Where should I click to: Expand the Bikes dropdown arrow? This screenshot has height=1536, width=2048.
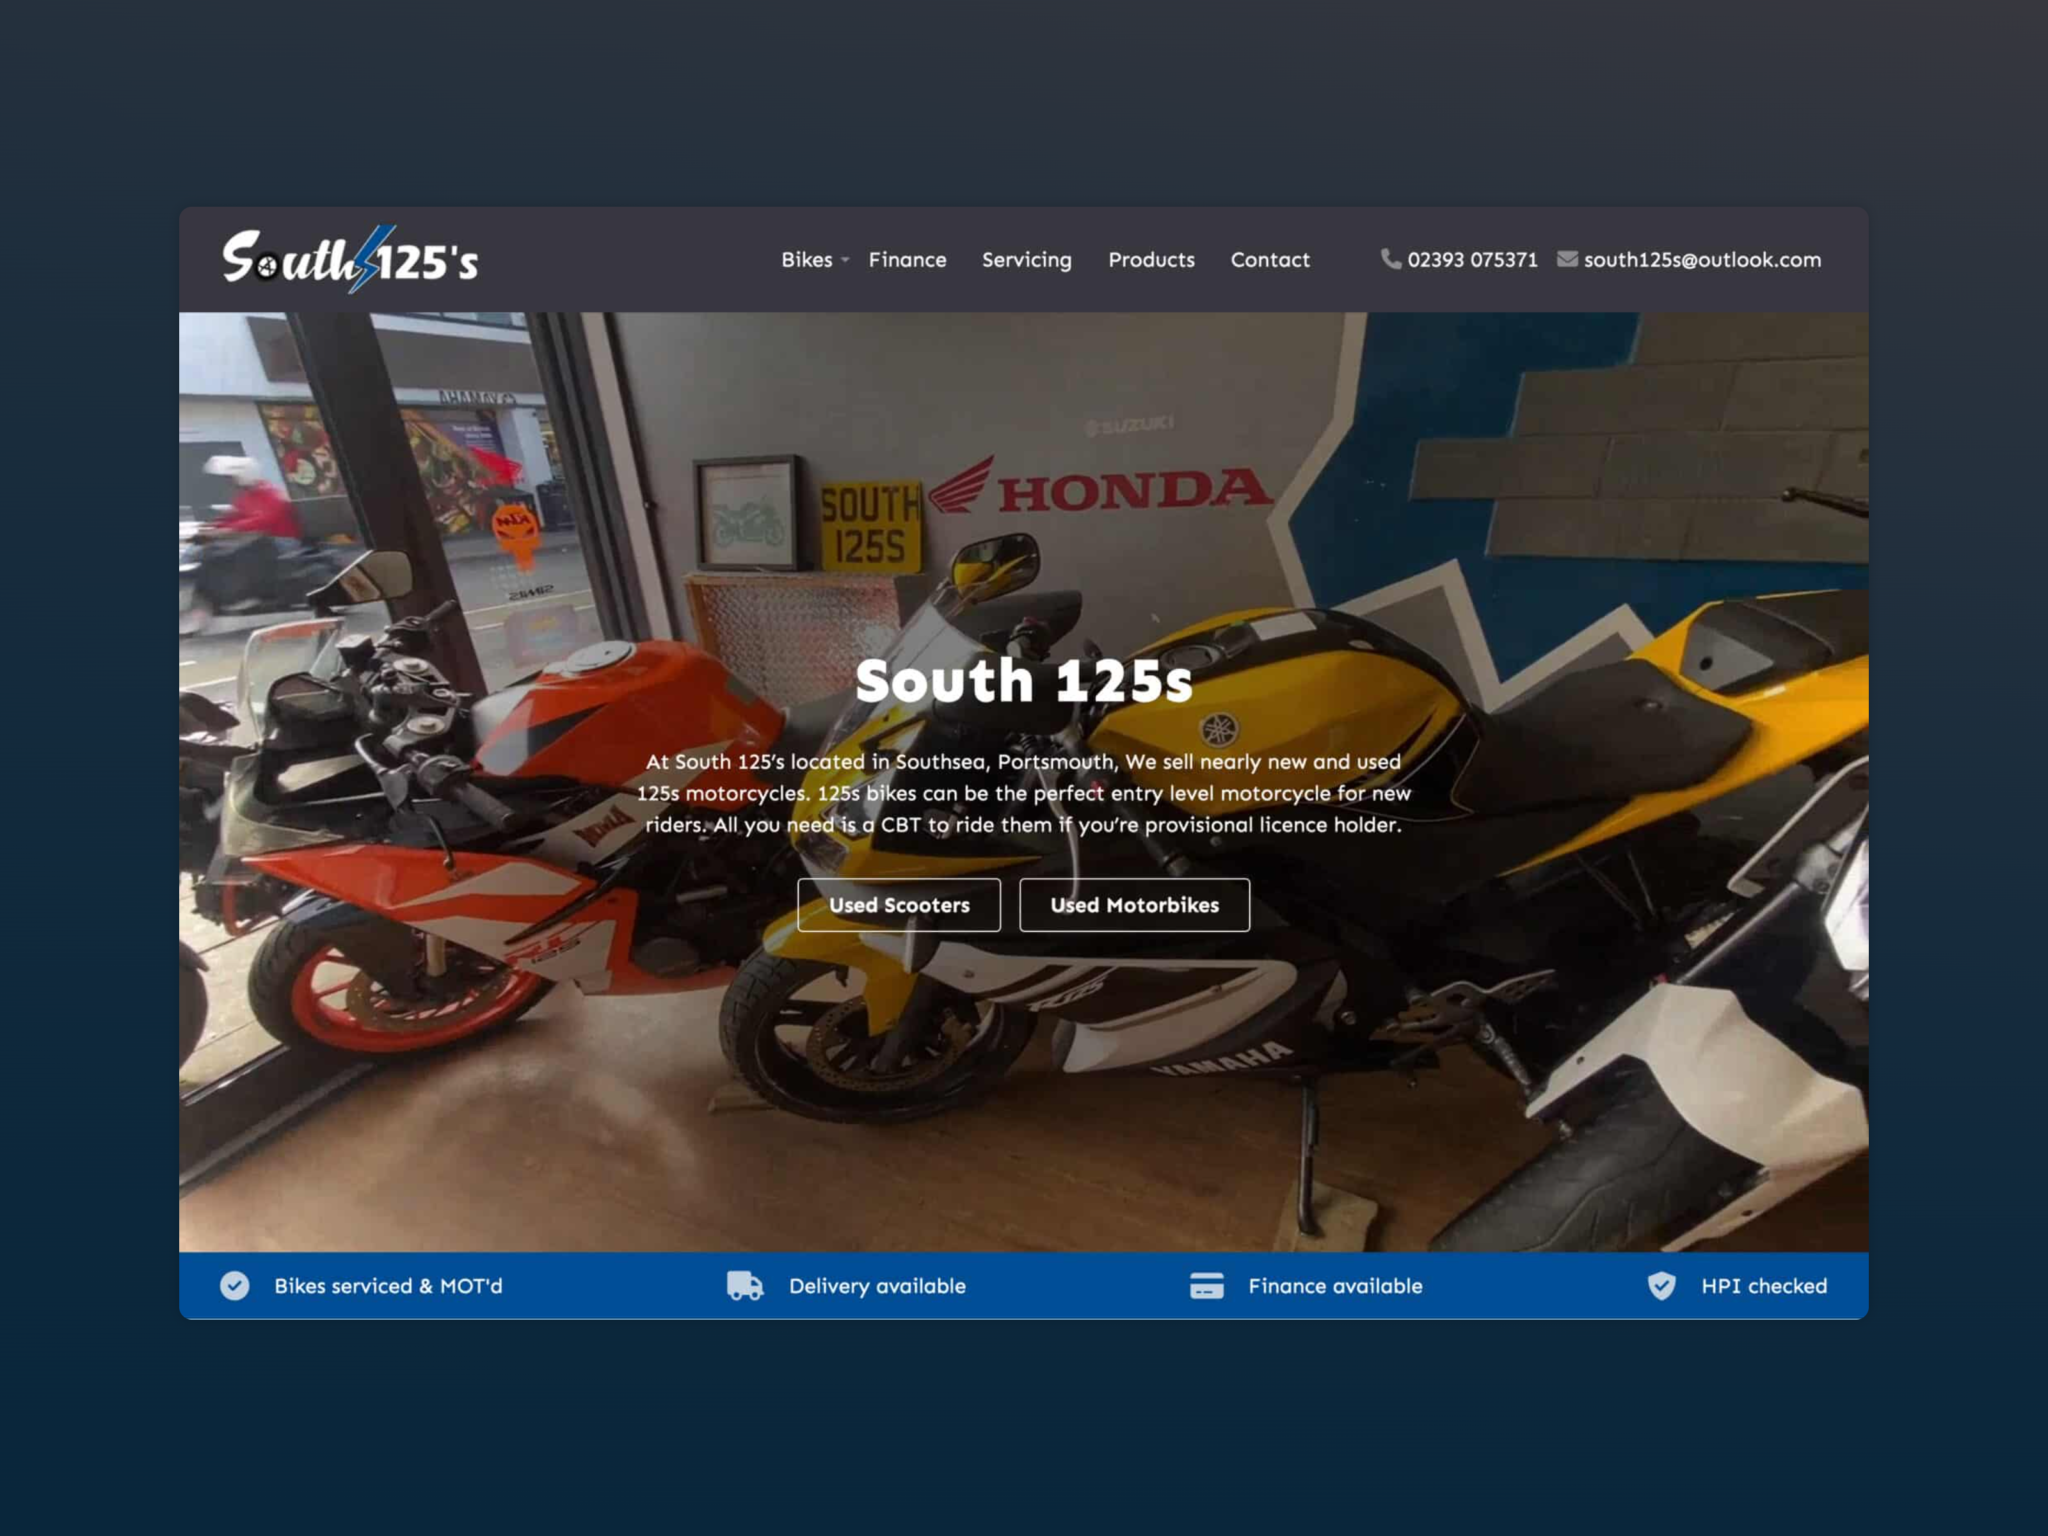tap(845, 261)
